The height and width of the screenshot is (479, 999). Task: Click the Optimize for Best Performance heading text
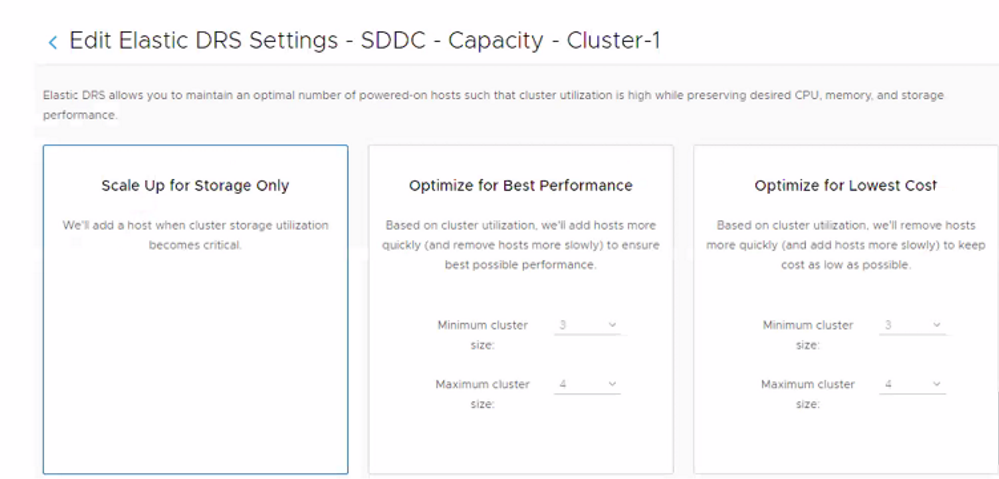coord(520,185)
